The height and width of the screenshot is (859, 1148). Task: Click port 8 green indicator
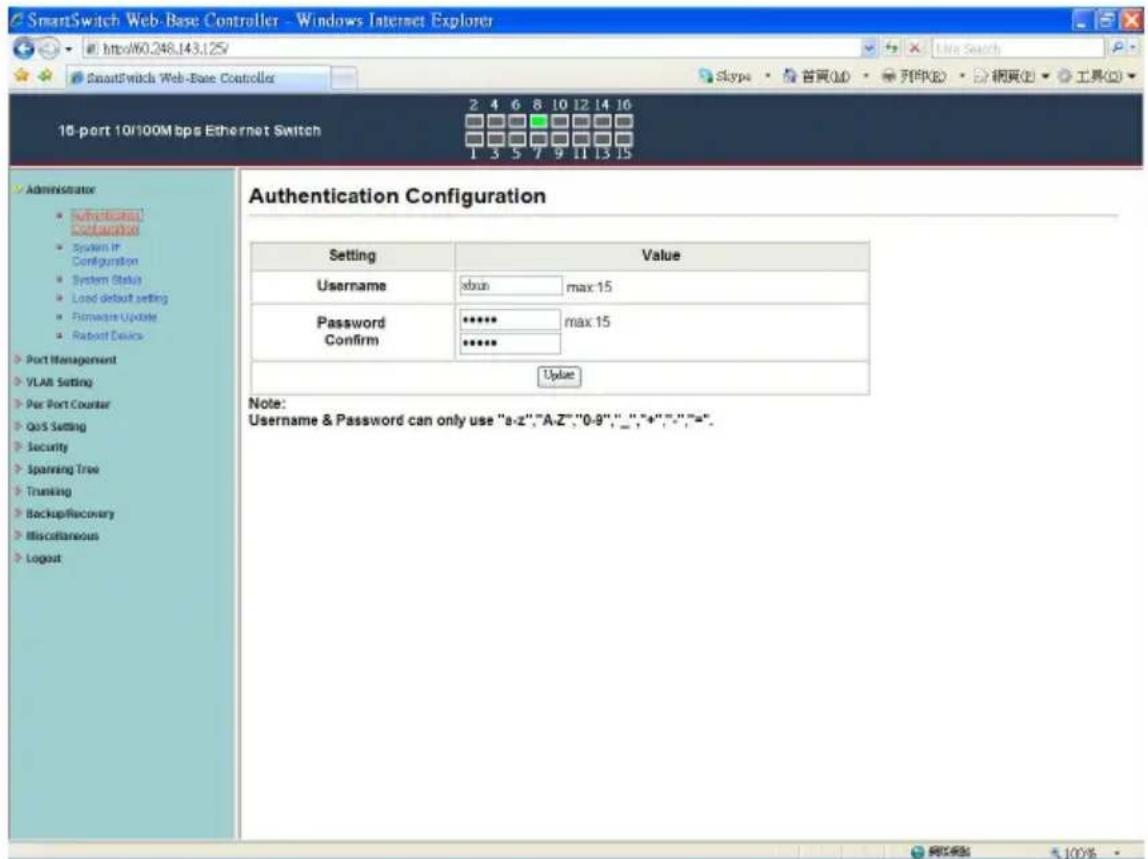(x=538, y=121)
